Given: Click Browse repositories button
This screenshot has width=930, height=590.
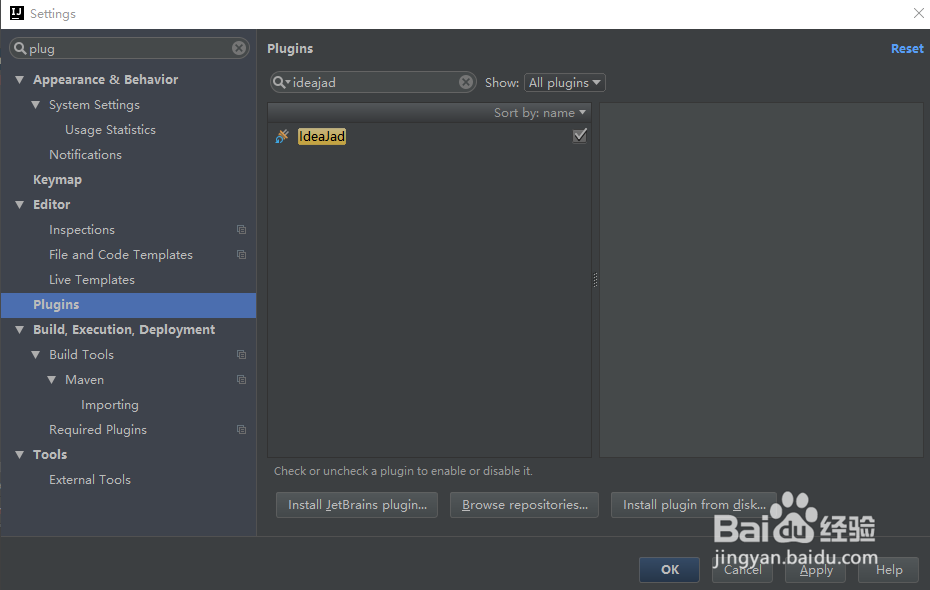Looking at the screenshot, I should [524, 505].
